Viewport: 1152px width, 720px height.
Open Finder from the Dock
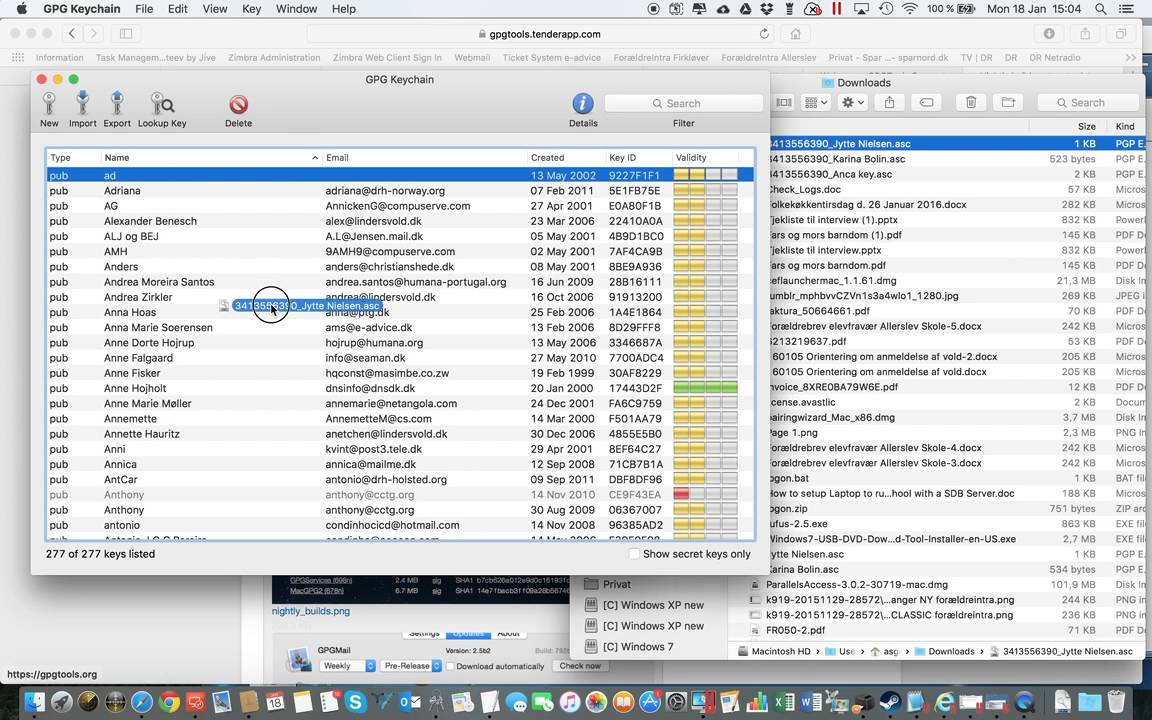(35, 702)
